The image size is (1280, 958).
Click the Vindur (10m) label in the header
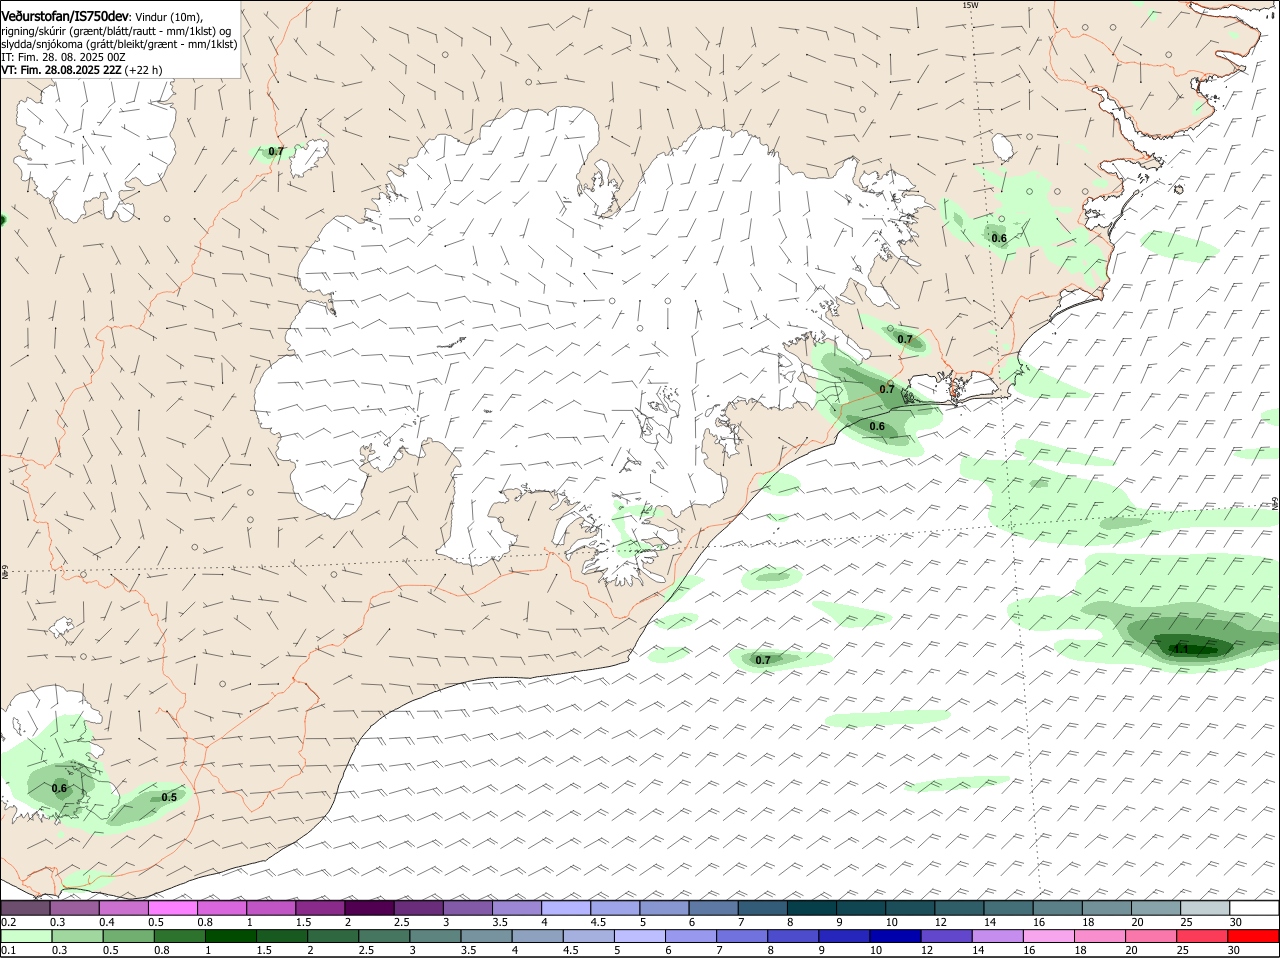coord(169,17)
